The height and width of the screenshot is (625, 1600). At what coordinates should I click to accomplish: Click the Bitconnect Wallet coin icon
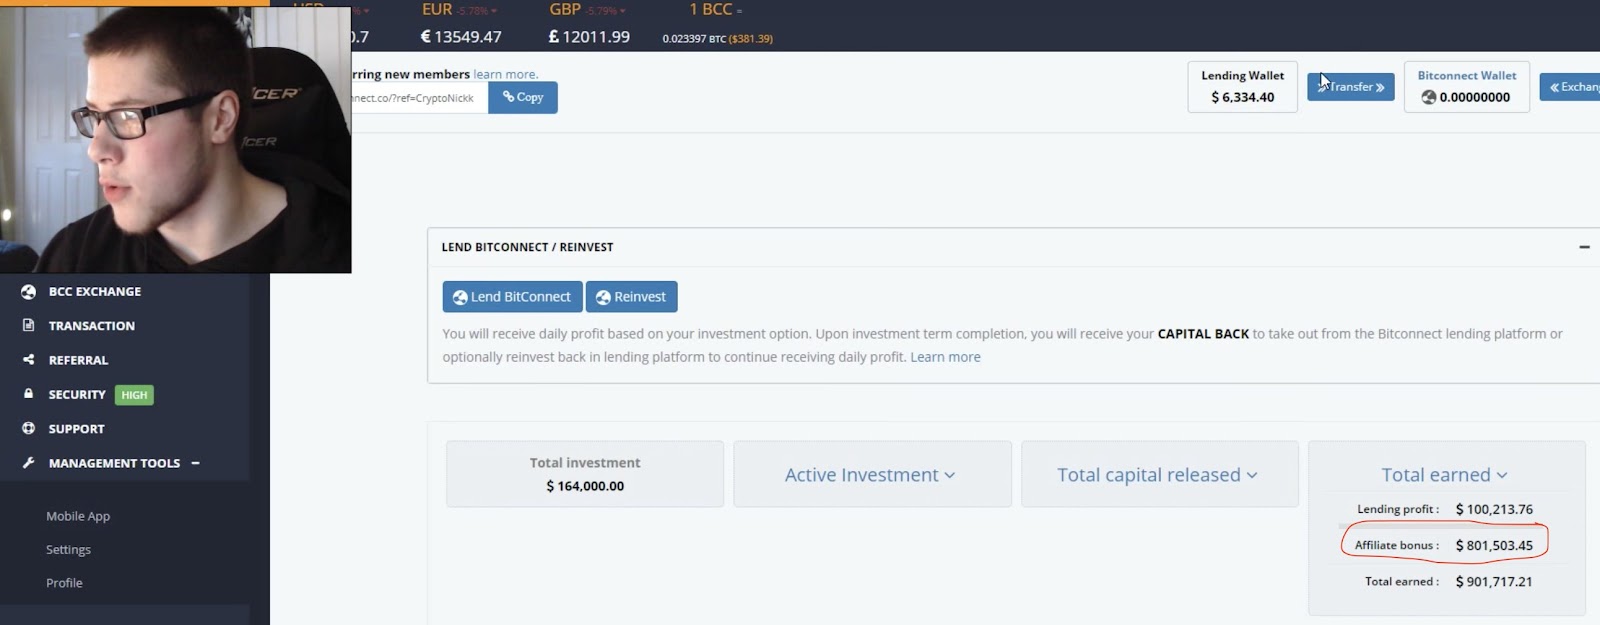tap(1429, 97)
